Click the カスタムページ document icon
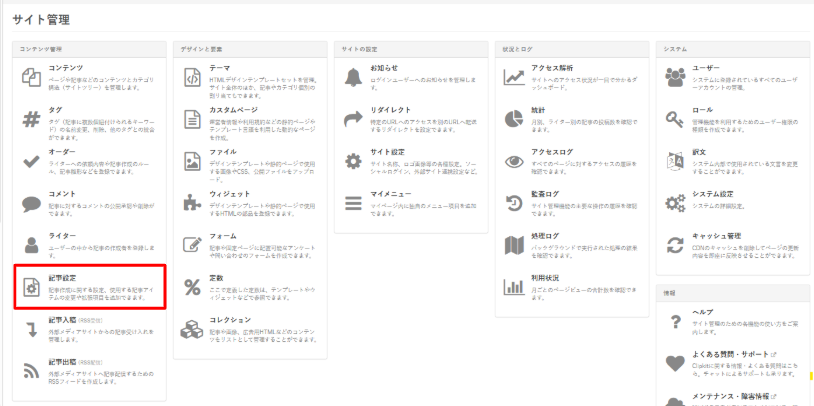 click(x=193, y=120)
